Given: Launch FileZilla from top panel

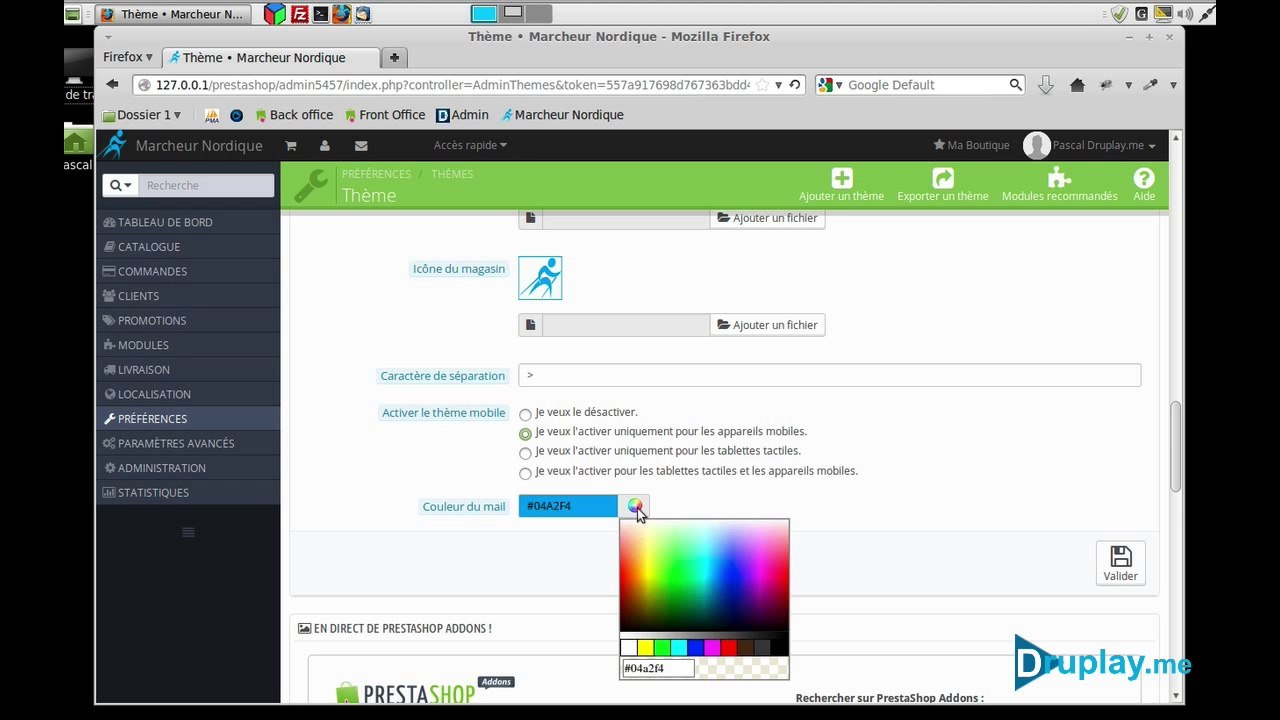Looking at the screenshot, I should click(298, 14).
